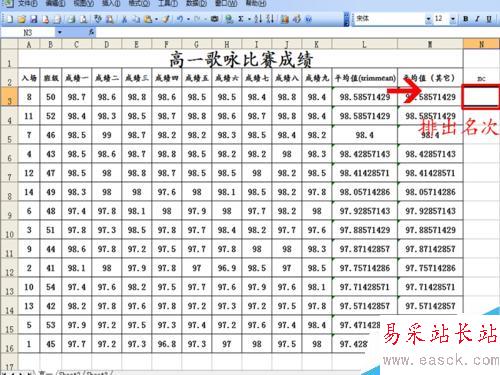Click into the formula bar input
The image size is (500, 375).
(297, 32)
